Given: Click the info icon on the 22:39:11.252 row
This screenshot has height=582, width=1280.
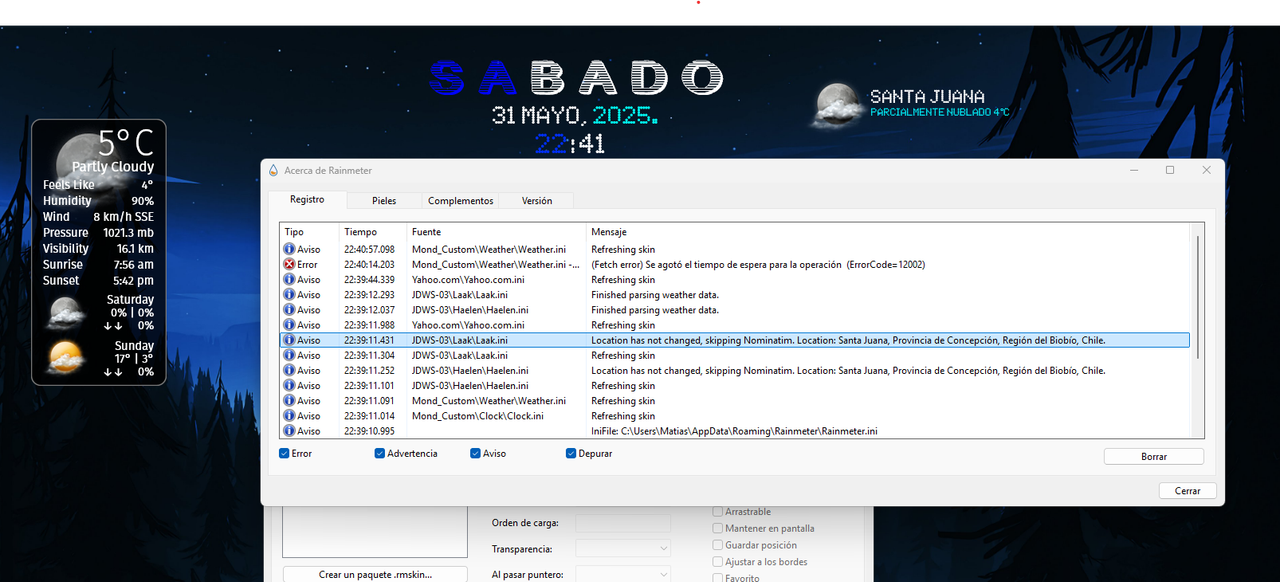Looking at the screenshot, I should tap(289, 370).
